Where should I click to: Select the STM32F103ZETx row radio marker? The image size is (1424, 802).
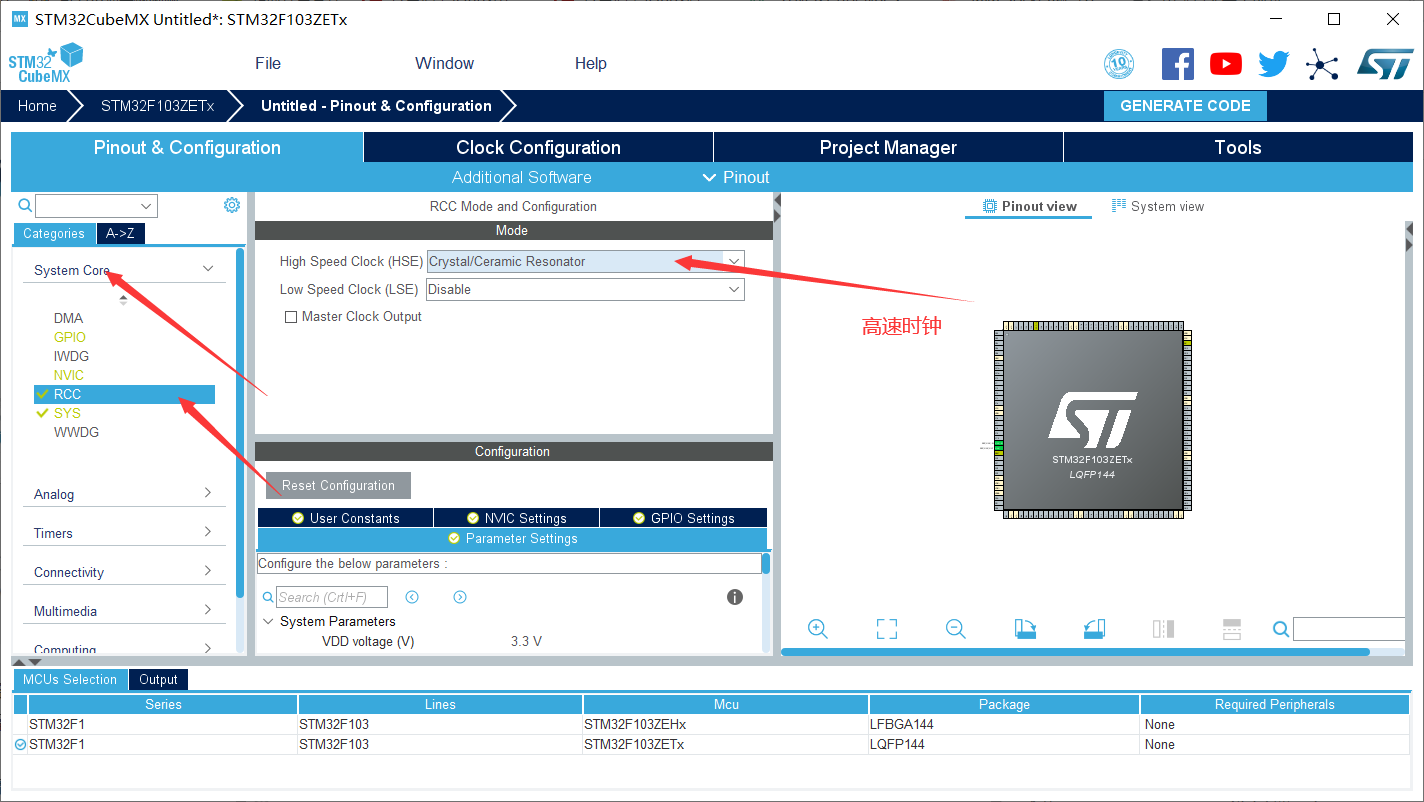coord(20,744)
